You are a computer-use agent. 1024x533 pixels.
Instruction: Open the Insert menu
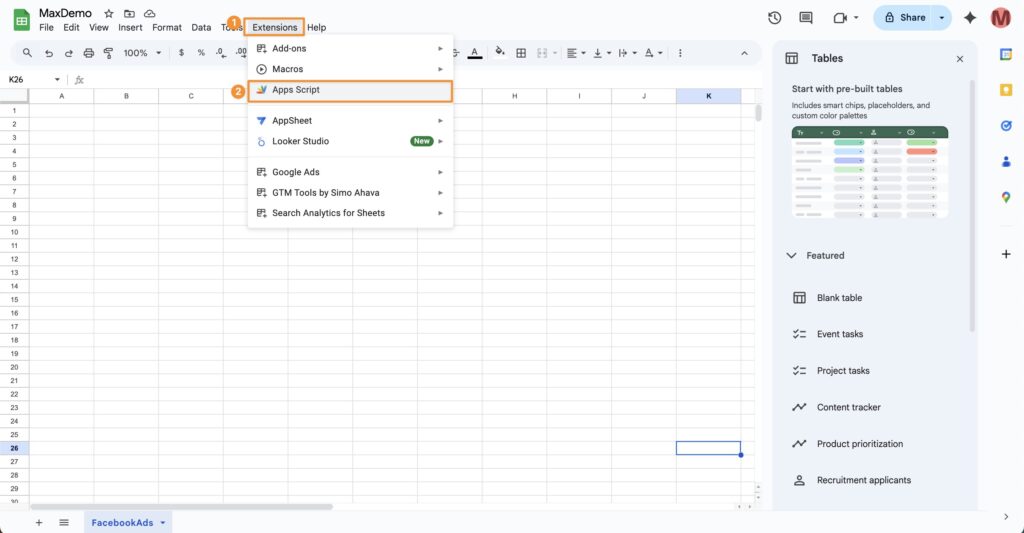pyautogui.click(x=130, y=27)
